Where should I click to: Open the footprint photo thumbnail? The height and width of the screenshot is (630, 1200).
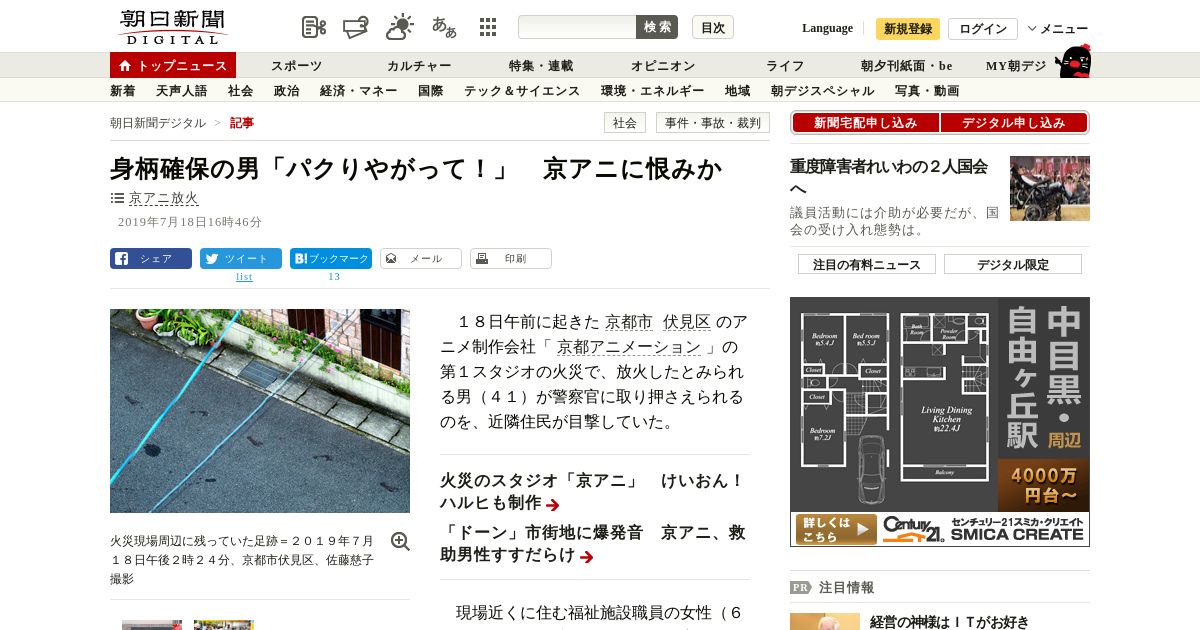(x=260, y=411)
